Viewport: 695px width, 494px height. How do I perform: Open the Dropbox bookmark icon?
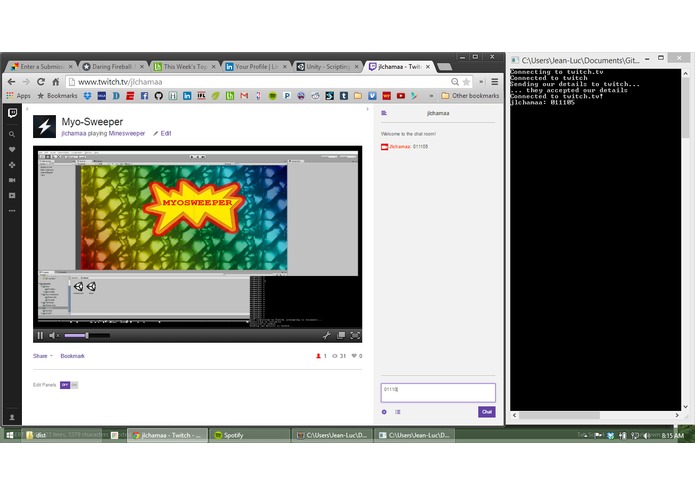pos(87,96)
